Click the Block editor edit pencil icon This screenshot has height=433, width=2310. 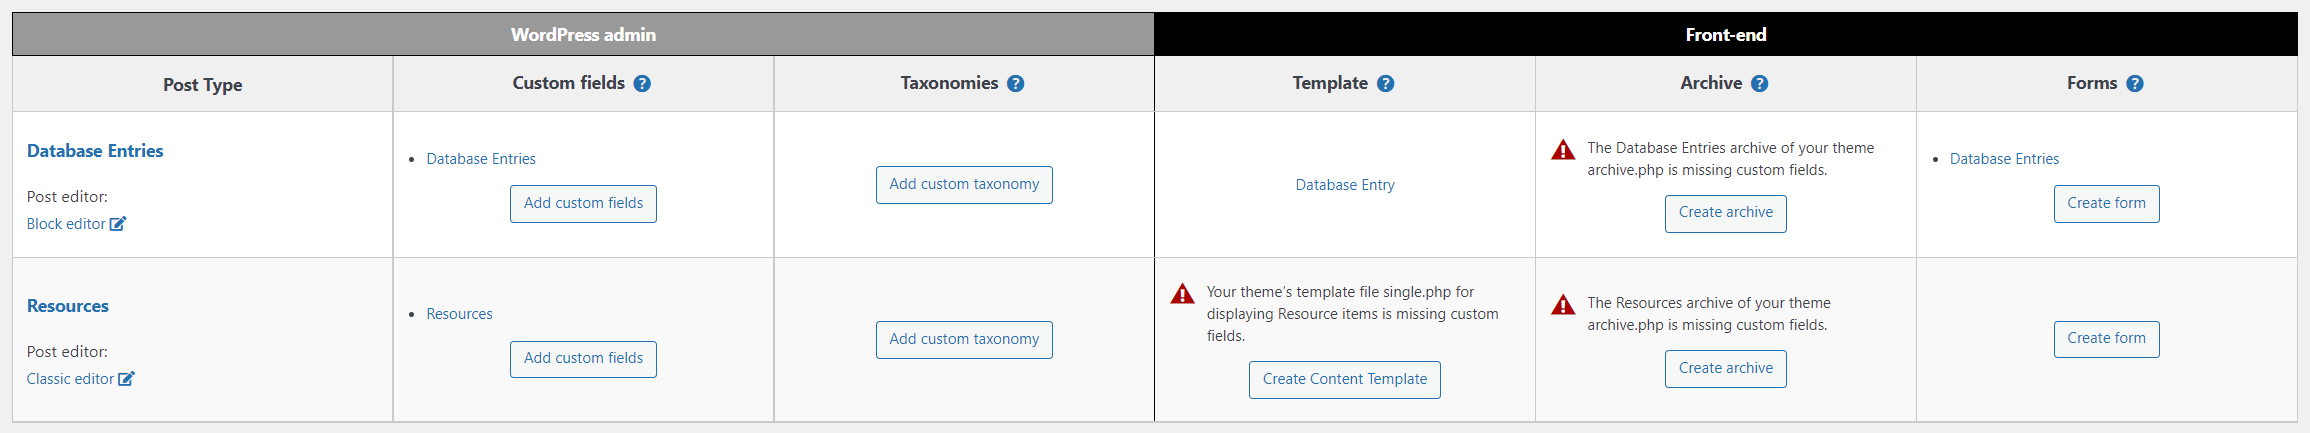118,224
